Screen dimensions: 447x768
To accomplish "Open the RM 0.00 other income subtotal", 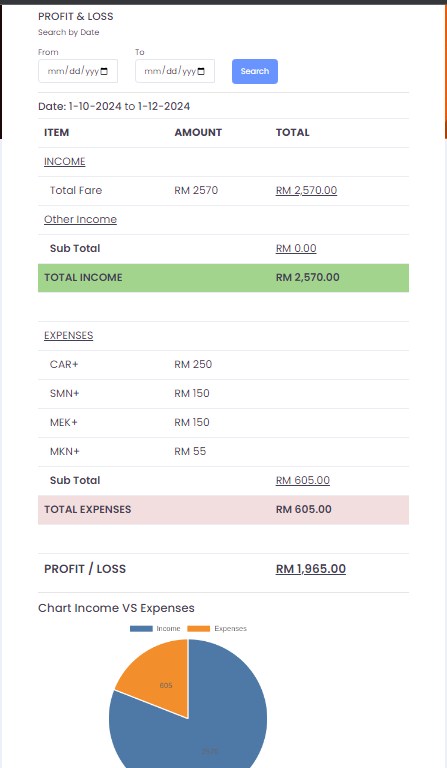I will (296, 248).
